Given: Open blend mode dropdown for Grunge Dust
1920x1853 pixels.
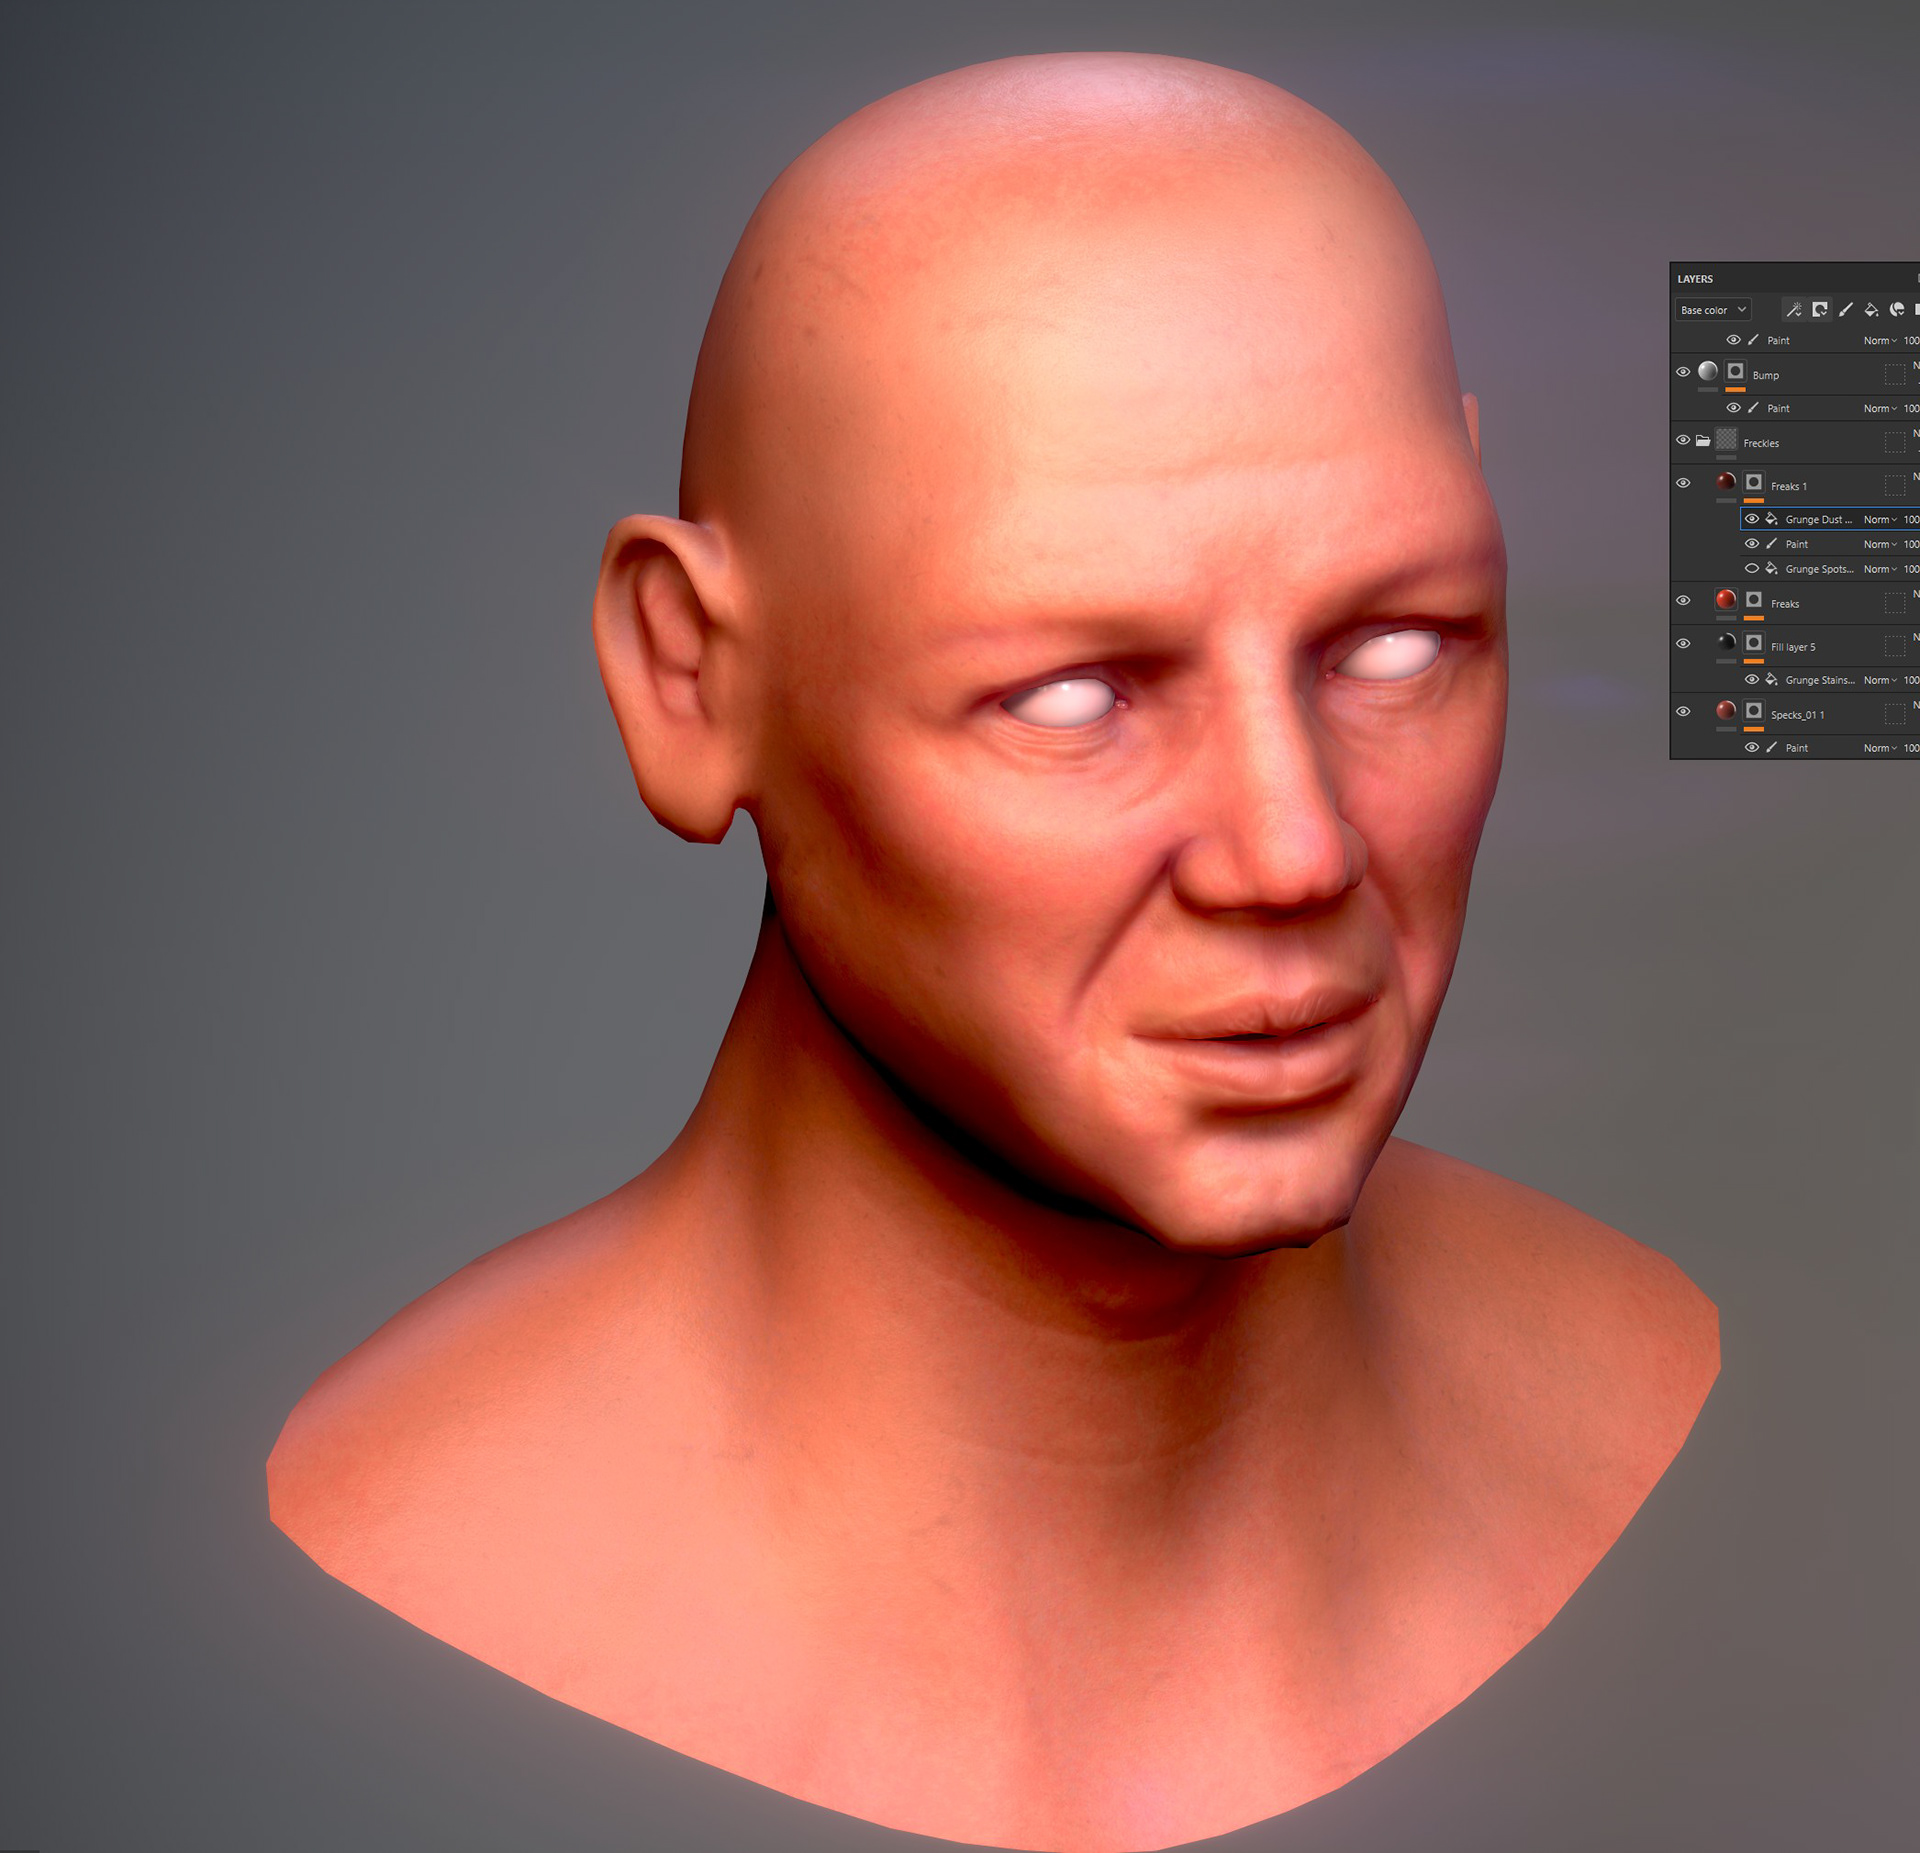Looking at the screenshot, I should point(1880,520).
